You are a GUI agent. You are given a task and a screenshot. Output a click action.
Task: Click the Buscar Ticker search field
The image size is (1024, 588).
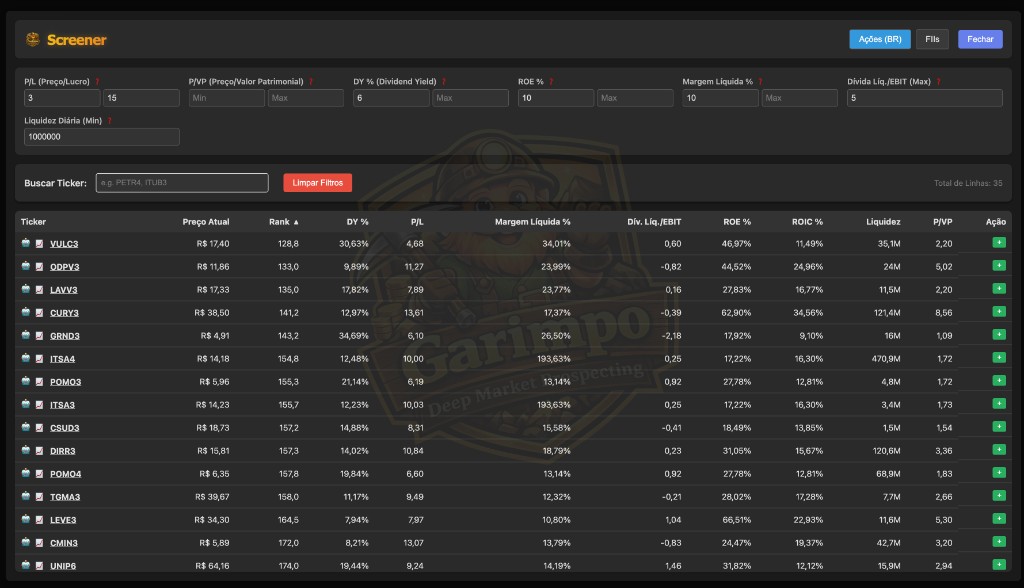tap(181, 182)
